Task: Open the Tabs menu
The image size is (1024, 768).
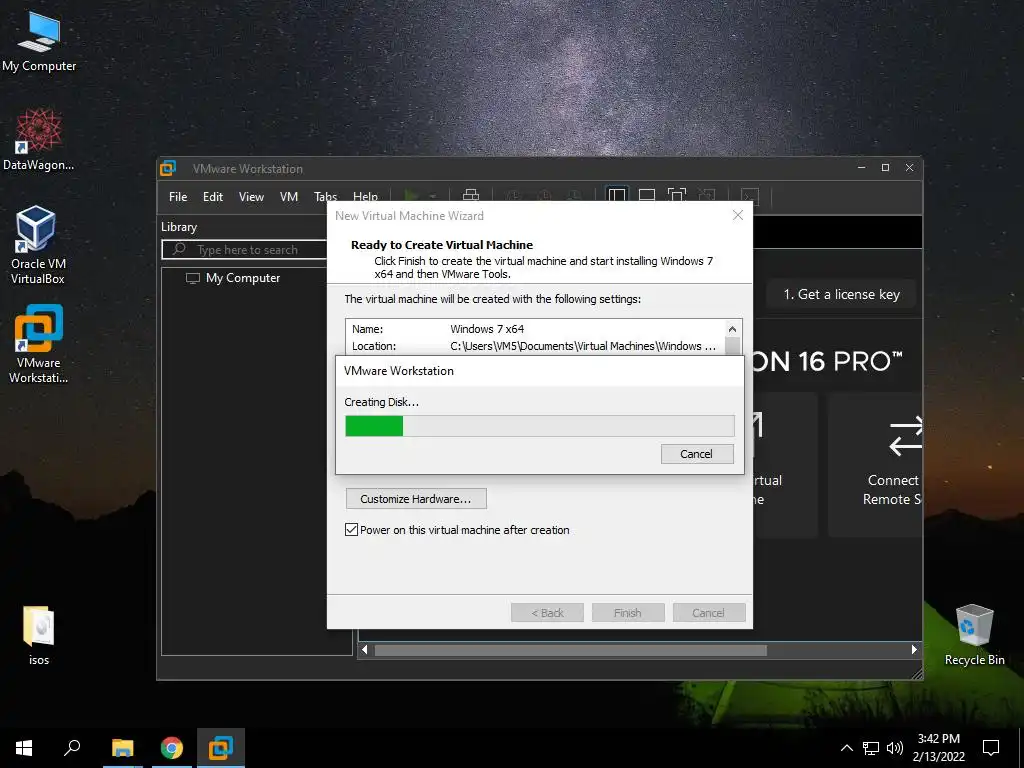Action: tap(325, 197)
